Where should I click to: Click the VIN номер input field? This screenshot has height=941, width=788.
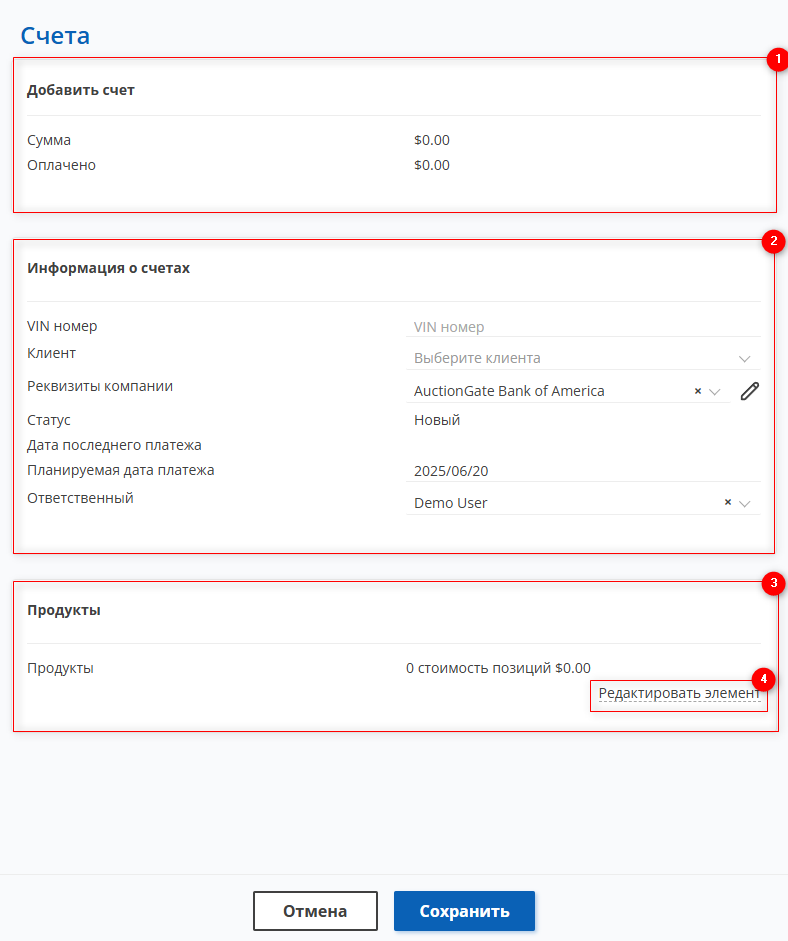(583, 327)
